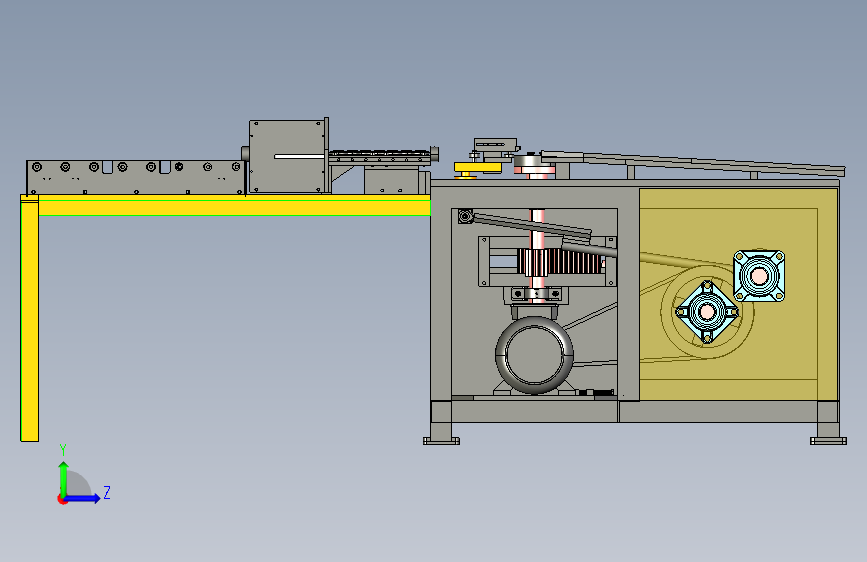Select the small yellow plate on machine top
This screenshot has height=562, width=867.
point(478,167)
